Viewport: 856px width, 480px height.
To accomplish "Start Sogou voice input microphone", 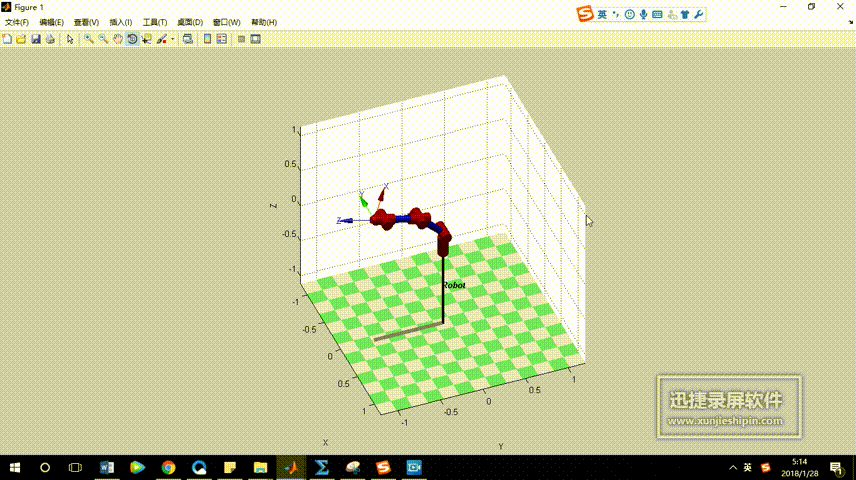I will pyautogui.click(x=644, y=15).
